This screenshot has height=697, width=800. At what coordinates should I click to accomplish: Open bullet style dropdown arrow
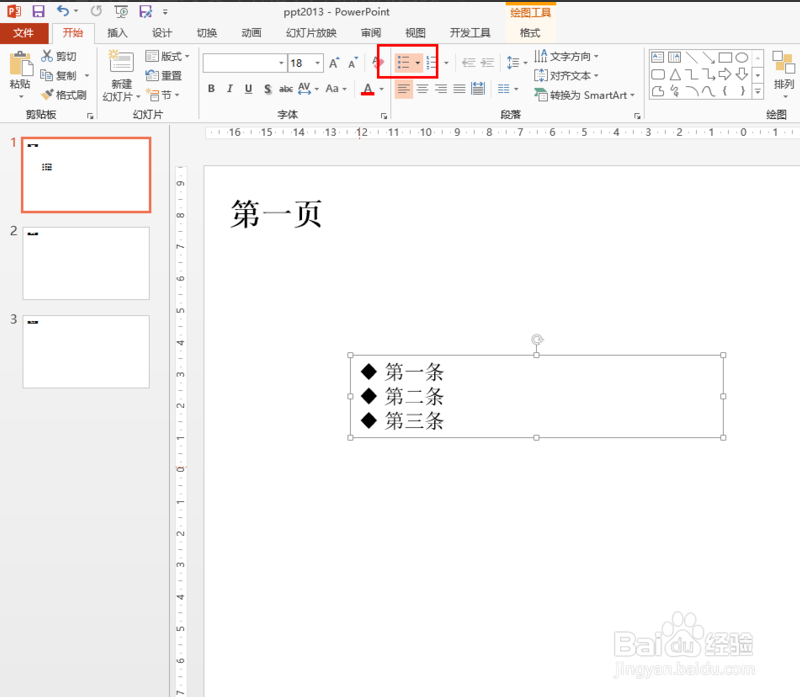click(417, 63)
